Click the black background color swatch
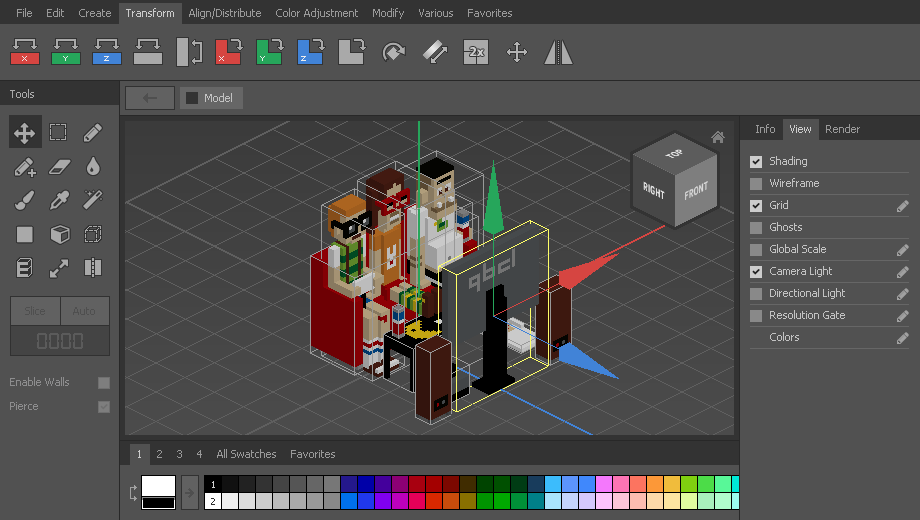This screenshot has height=520, width=920. 158,503
